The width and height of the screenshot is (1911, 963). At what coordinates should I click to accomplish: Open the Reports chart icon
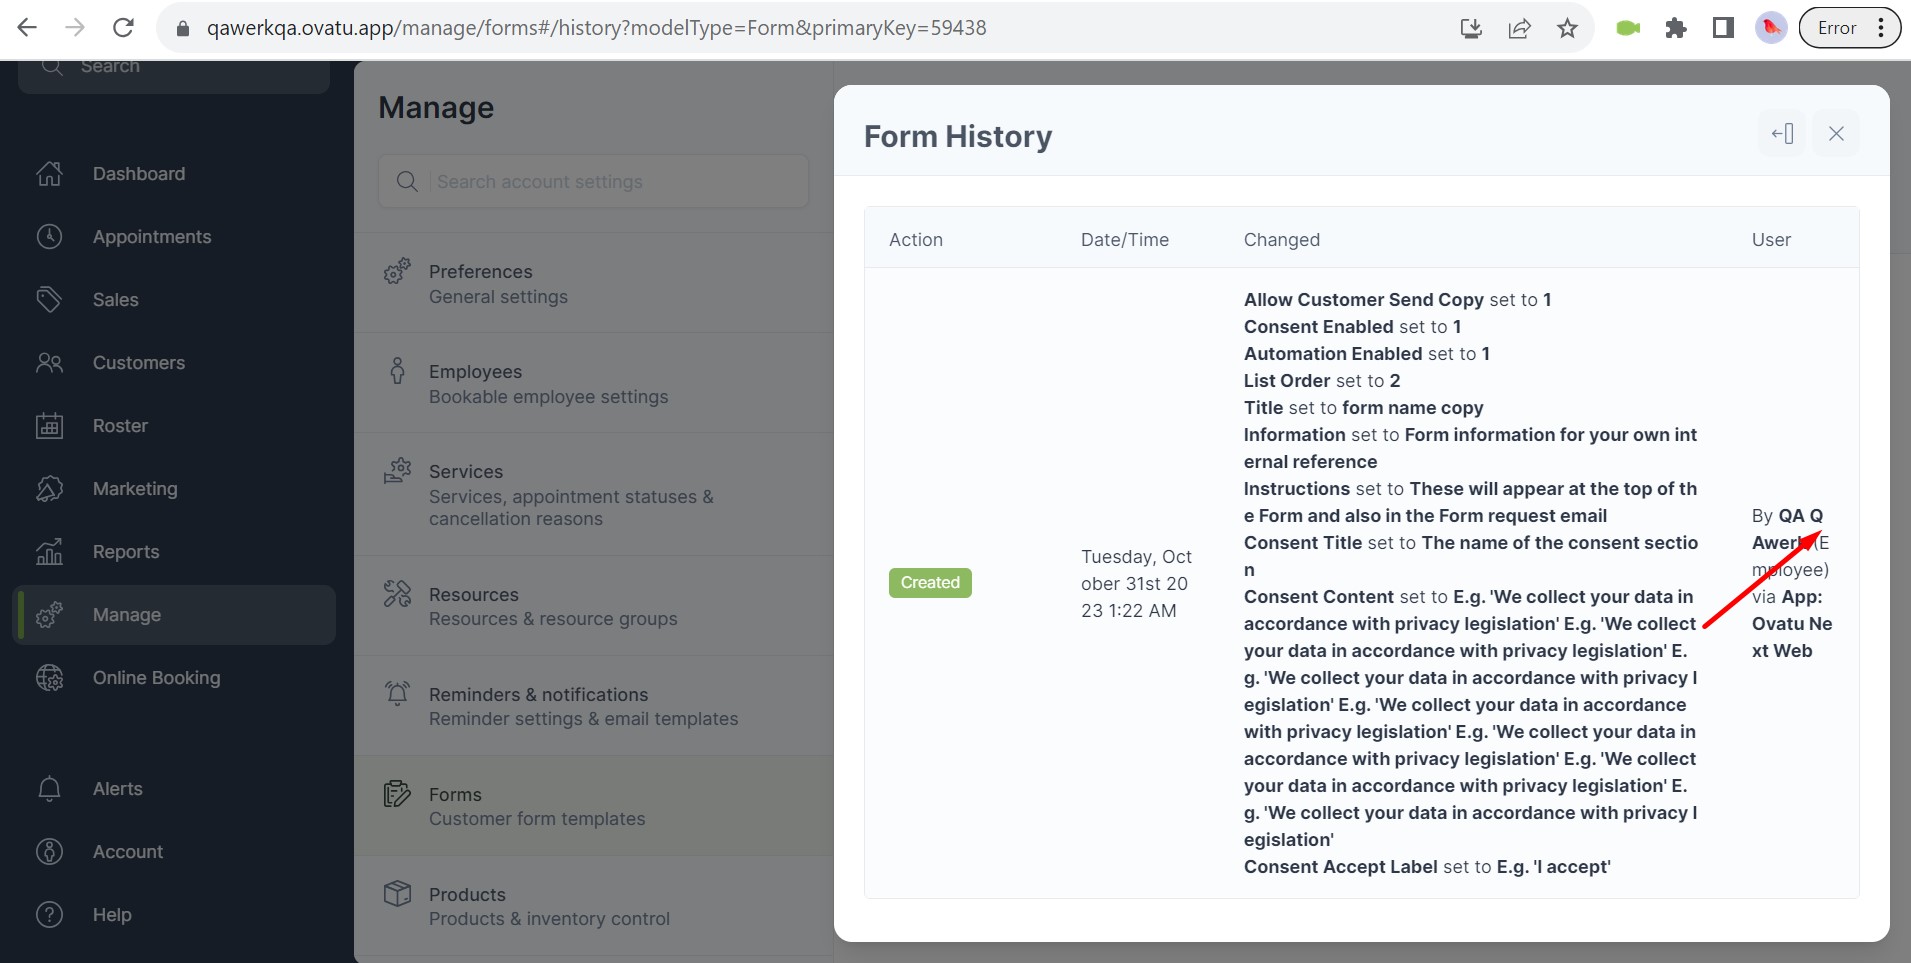[49, 552]
